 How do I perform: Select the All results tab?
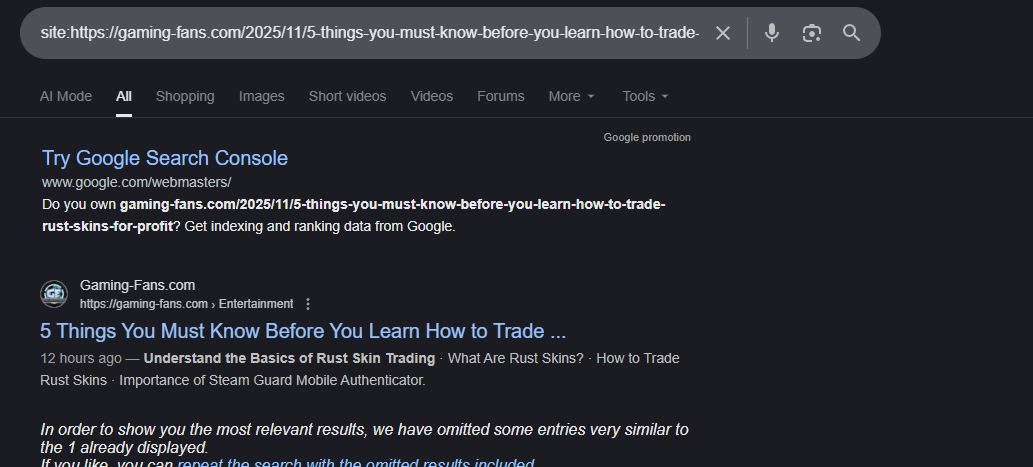click(x=124, y=96)
